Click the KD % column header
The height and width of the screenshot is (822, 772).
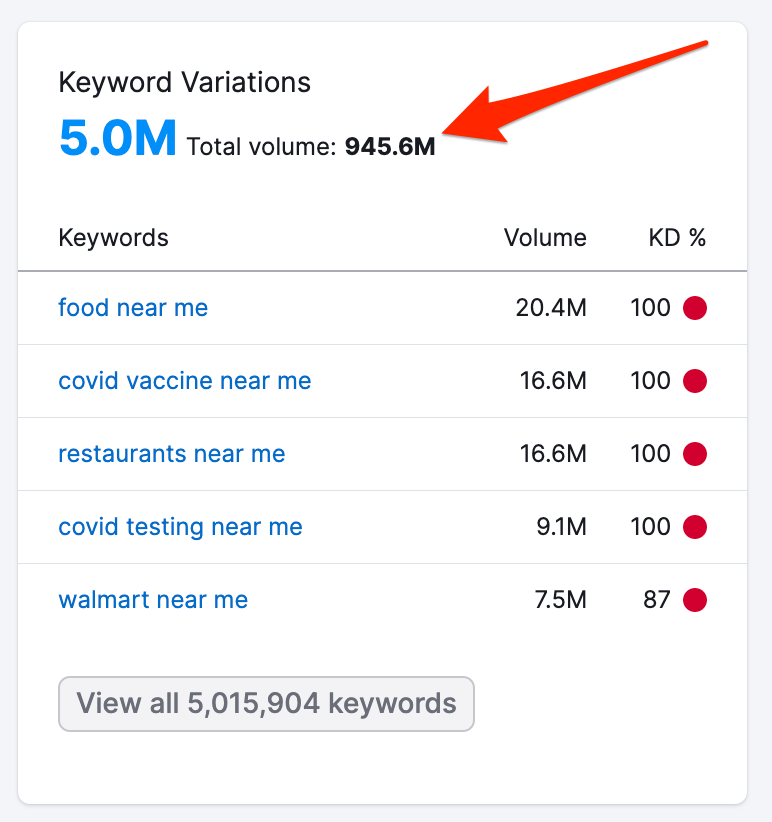(x=677, y=238)
